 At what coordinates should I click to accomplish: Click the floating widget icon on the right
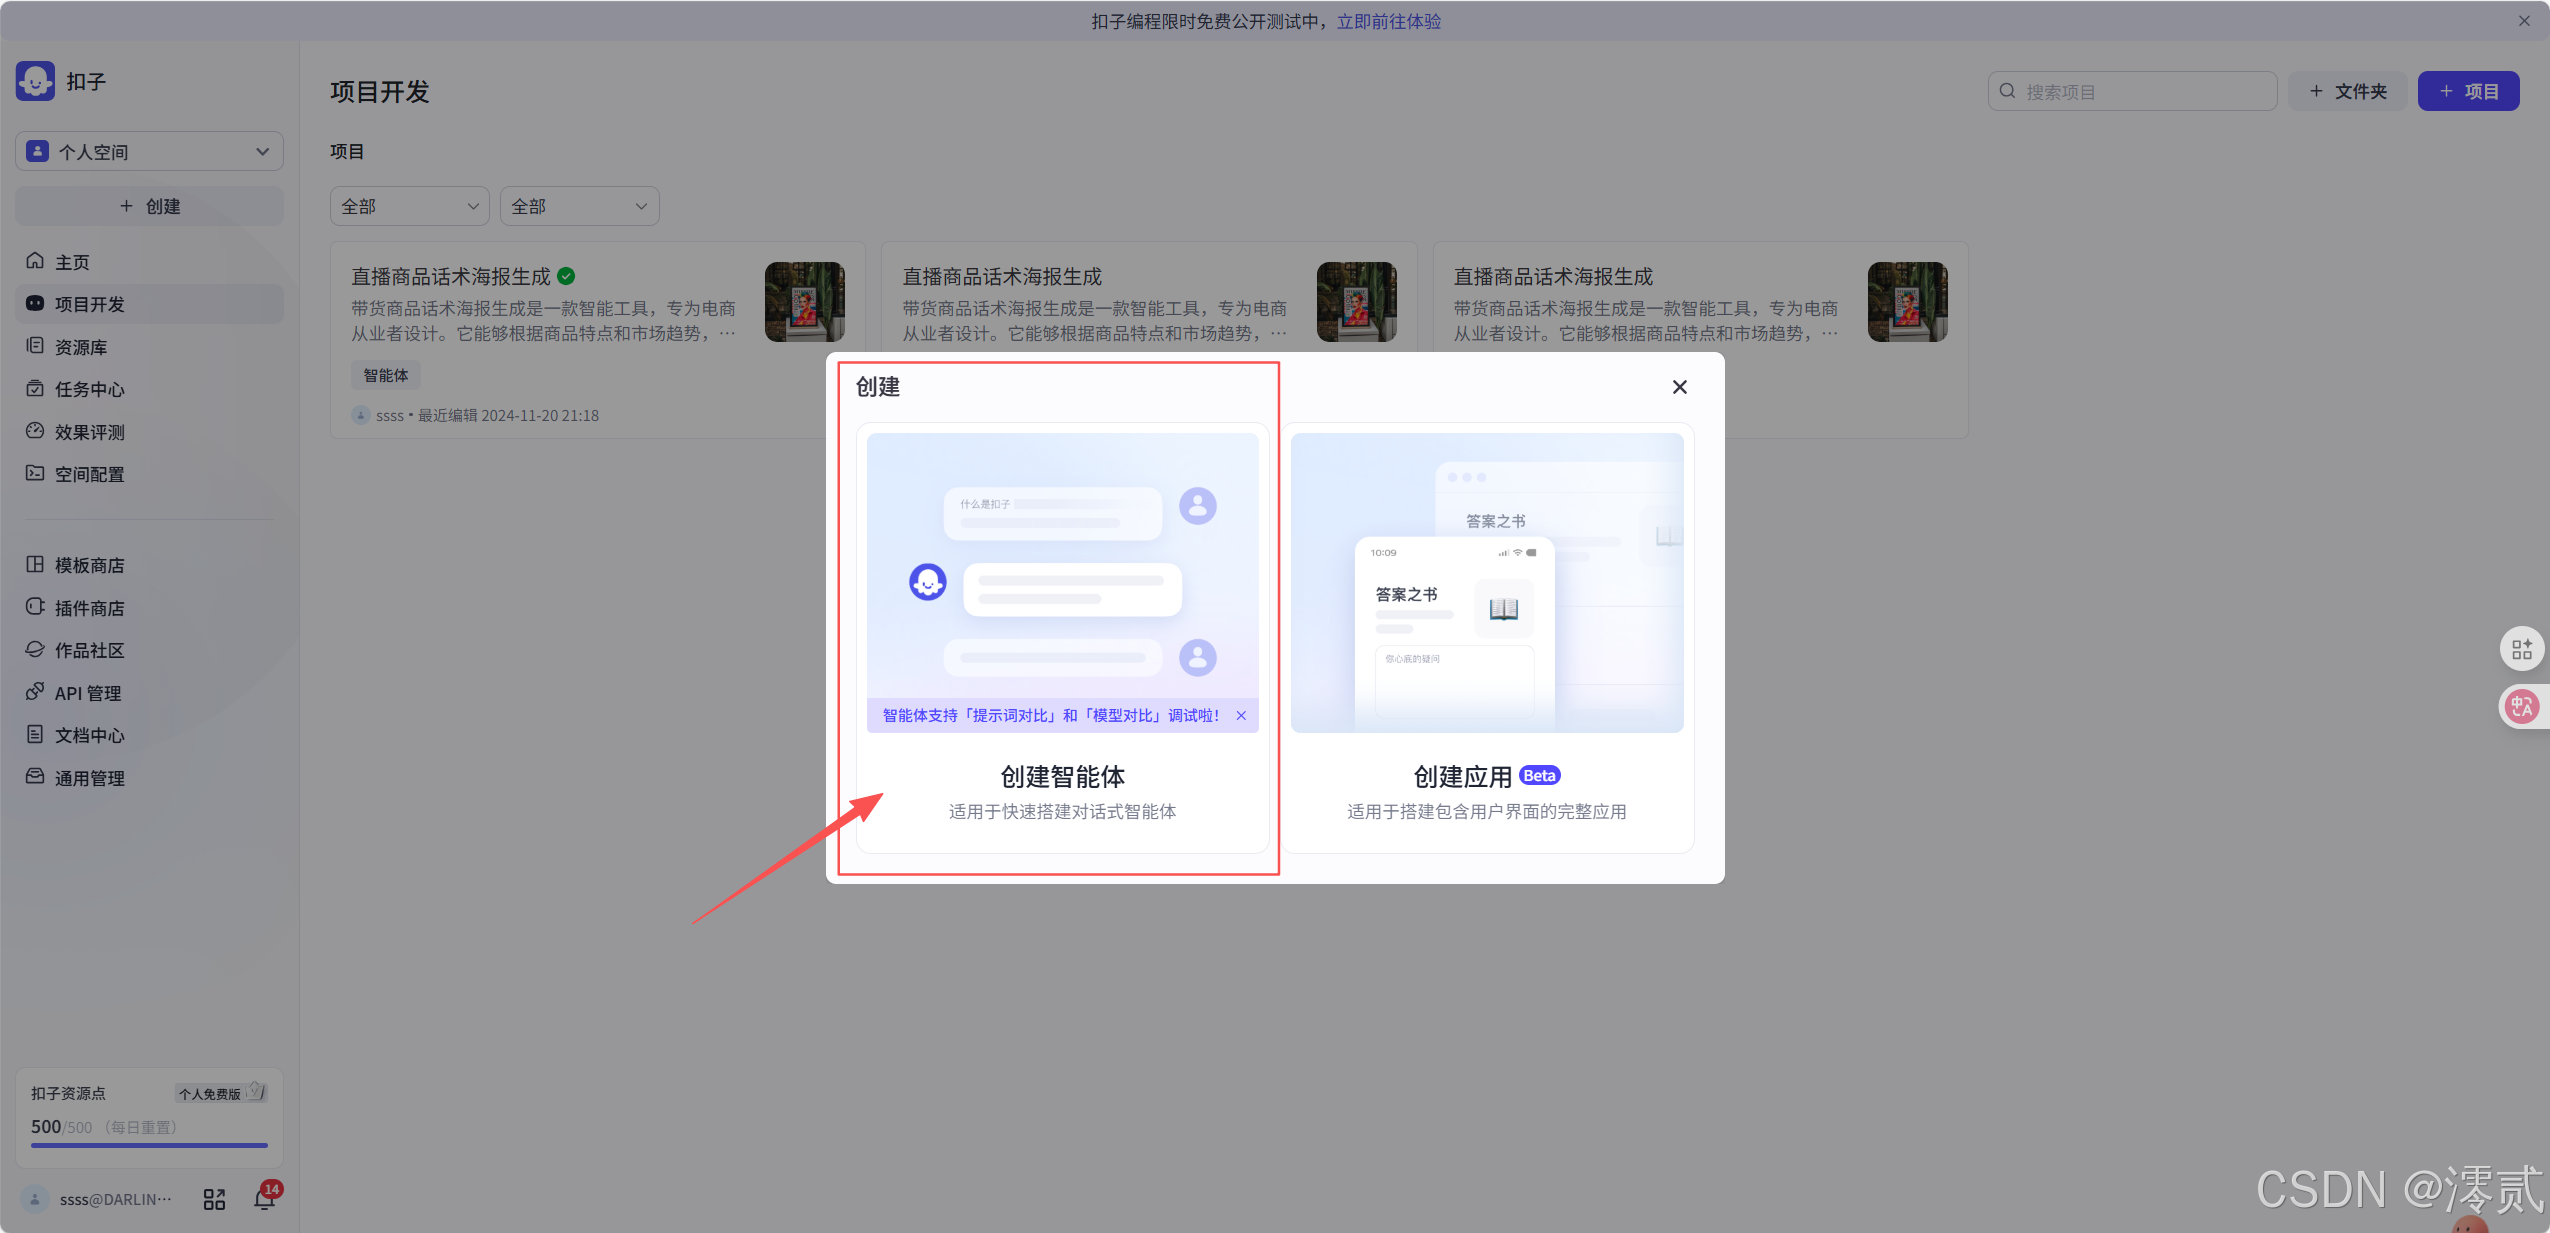pyautogui.click(x=2521, y=648)
